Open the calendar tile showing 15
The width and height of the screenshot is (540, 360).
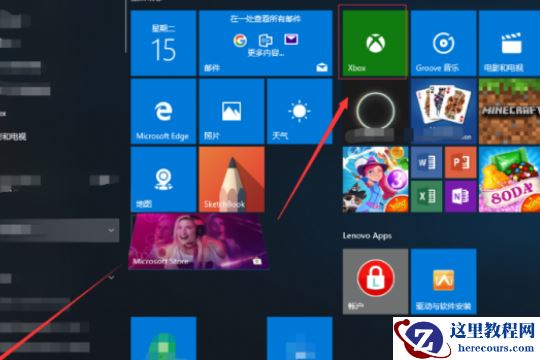pyautogui.click(x=163, y=43)
